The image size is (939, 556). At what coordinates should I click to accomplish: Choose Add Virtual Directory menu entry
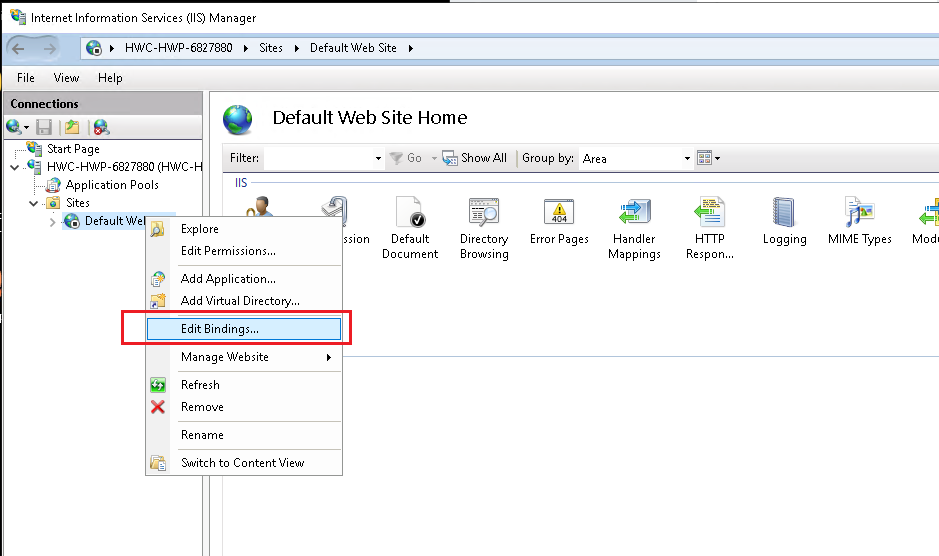pos(244,301)
